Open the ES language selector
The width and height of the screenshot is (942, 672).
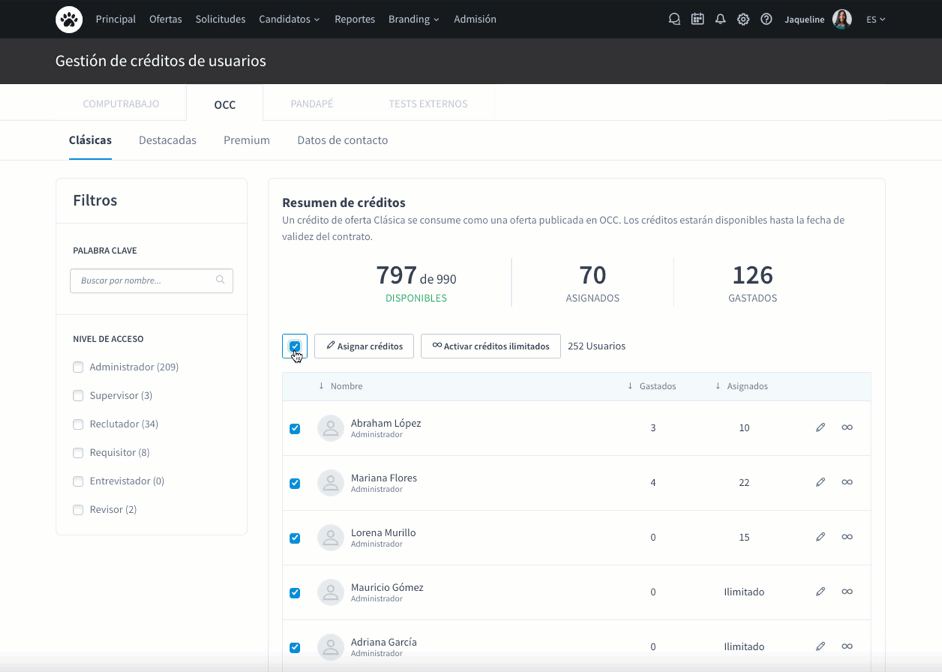click(x=875, y=19)
